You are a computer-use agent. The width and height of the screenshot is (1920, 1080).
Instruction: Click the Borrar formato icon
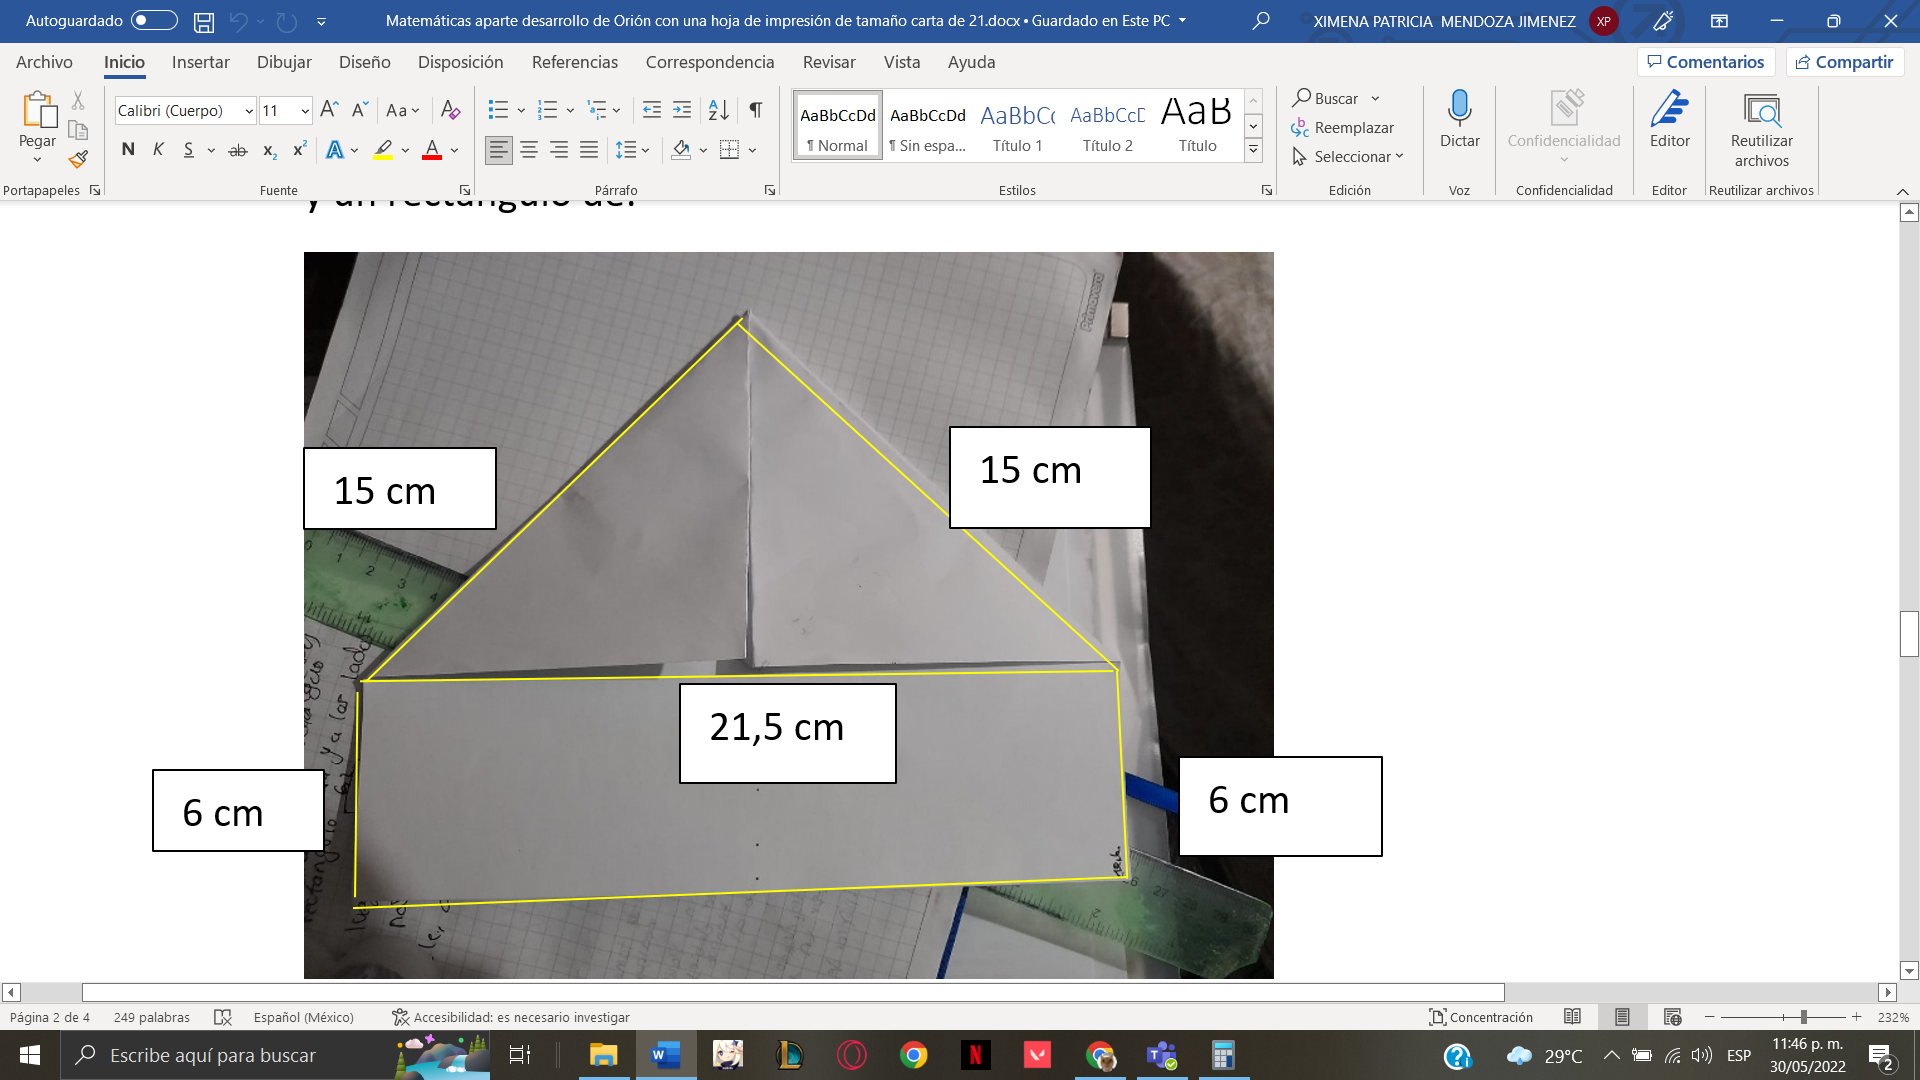click(450, 110)
